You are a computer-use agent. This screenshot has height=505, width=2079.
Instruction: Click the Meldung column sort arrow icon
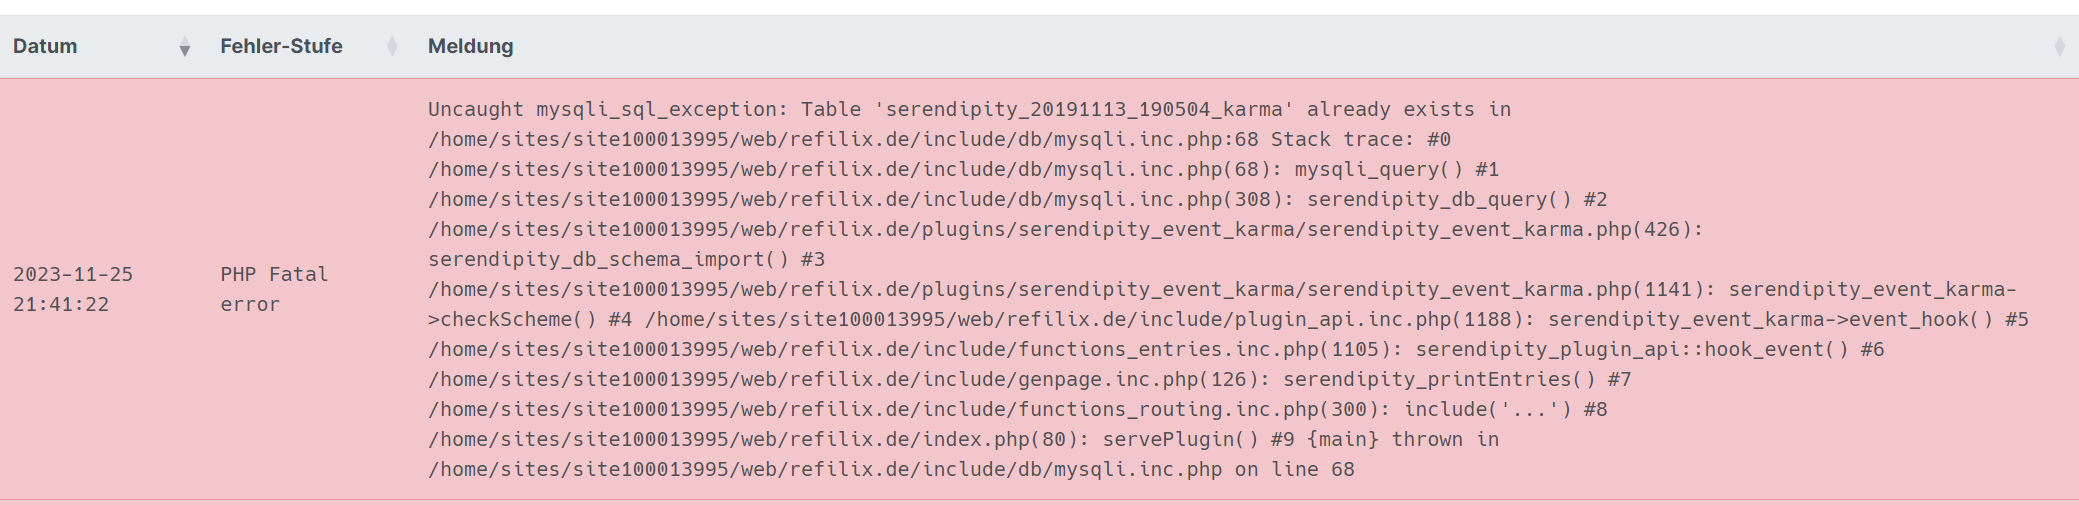point(2059,46)
